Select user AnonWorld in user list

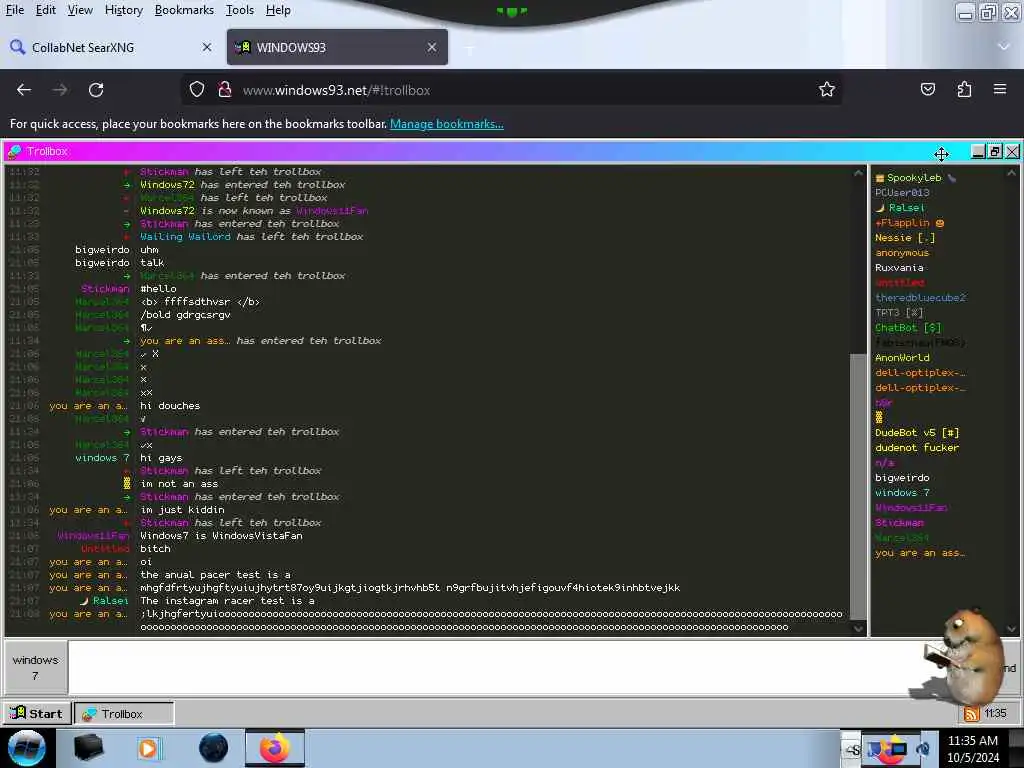902,358
